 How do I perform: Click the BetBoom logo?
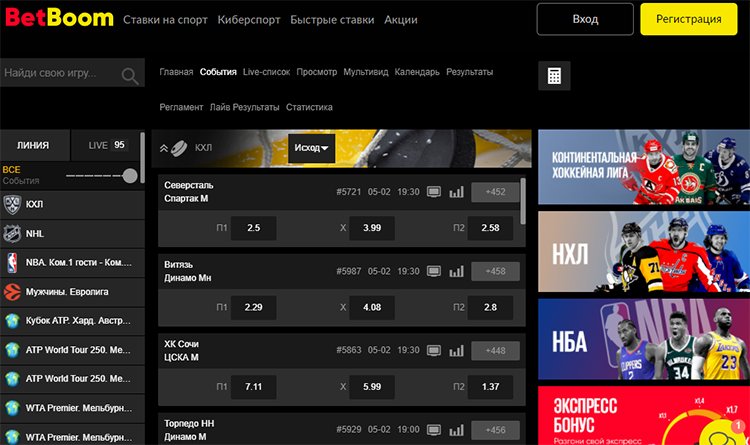pos(59,18)
